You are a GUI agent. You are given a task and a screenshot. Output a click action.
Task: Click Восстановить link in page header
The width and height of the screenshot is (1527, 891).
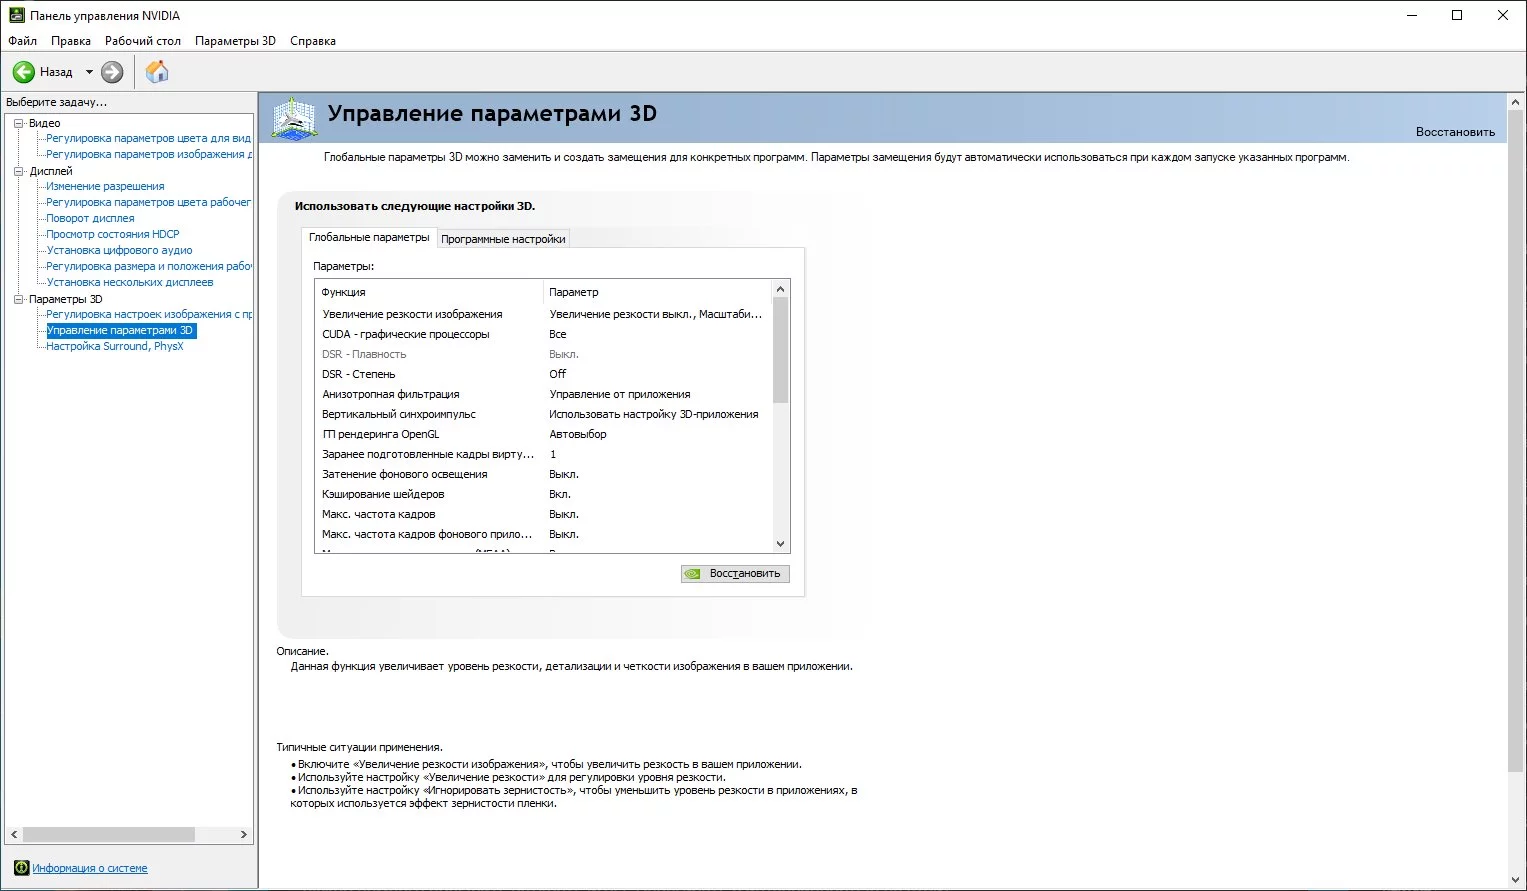(x=1455, y=132)
